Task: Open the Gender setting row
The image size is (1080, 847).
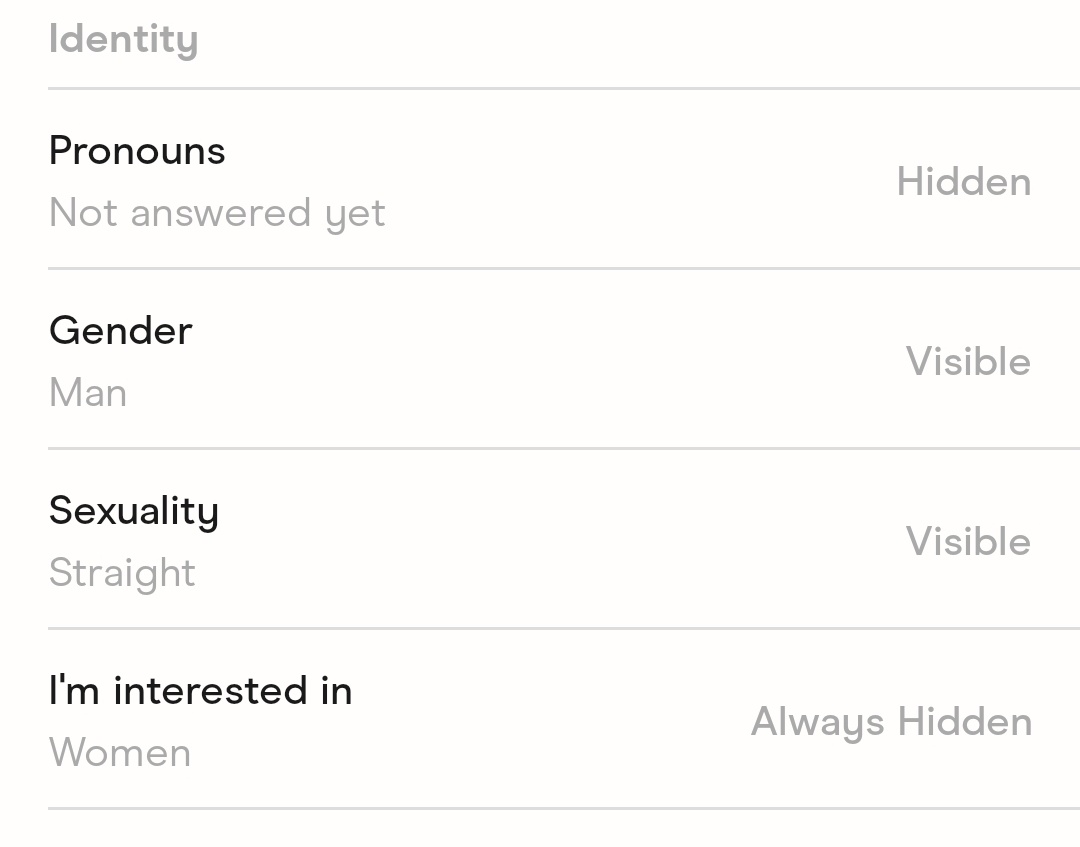Action: tap(540, 361)
